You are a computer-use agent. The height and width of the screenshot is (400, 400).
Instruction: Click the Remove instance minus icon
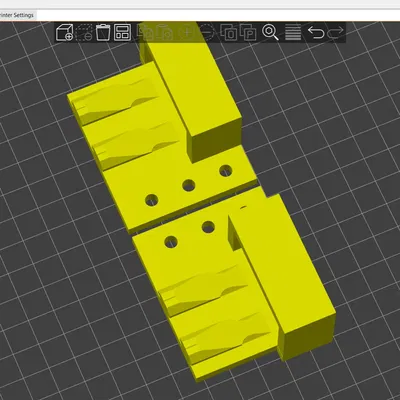click(x=207, y=32)
